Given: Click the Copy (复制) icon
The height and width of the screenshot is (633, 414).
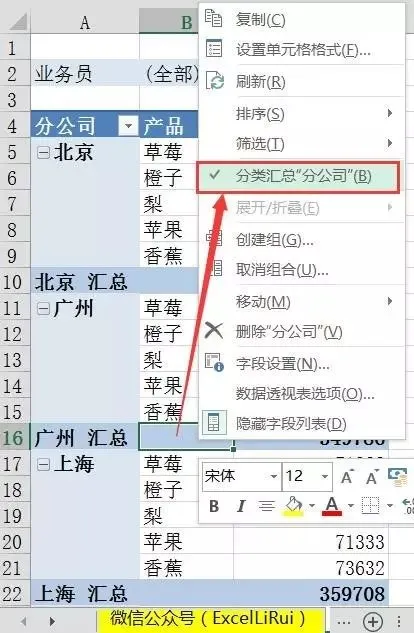Looking at the screenshot, I should click(213, 19).
